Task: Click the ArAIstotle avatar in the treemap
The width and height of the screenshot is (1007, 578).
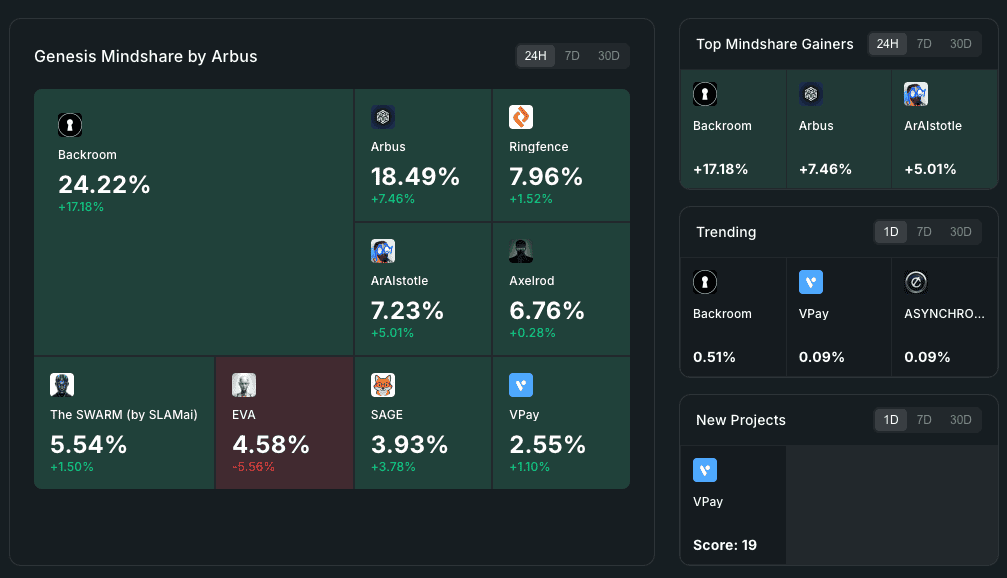Action: coord(383,251)
